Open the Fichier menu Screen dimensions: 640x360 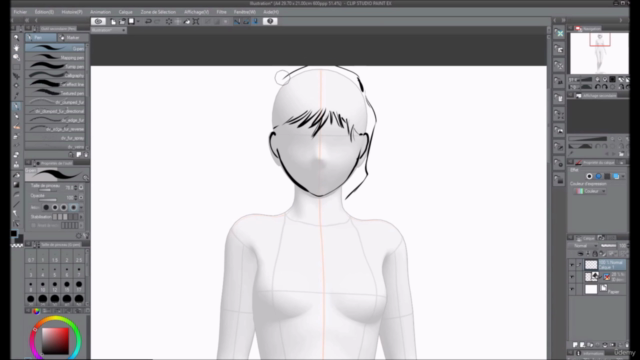point(20,12)
